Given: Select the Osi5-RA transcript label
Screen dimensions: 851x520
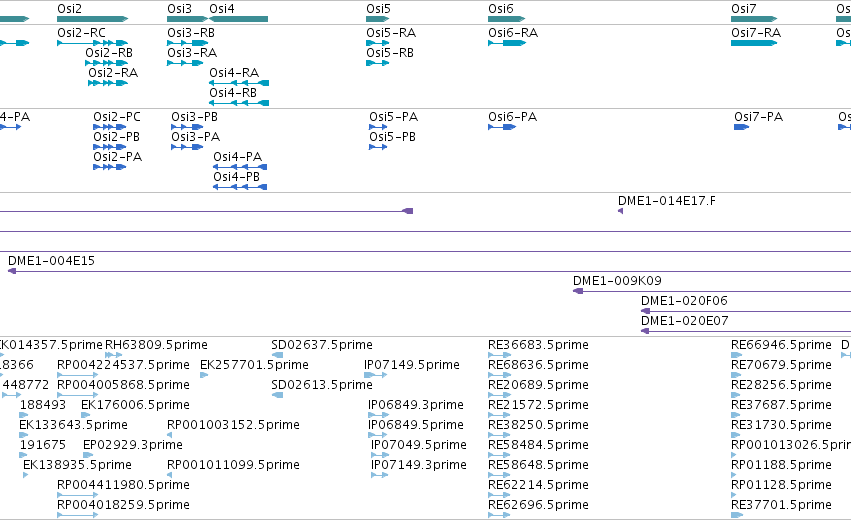Looking at the screenshot, I should point(391,33).
